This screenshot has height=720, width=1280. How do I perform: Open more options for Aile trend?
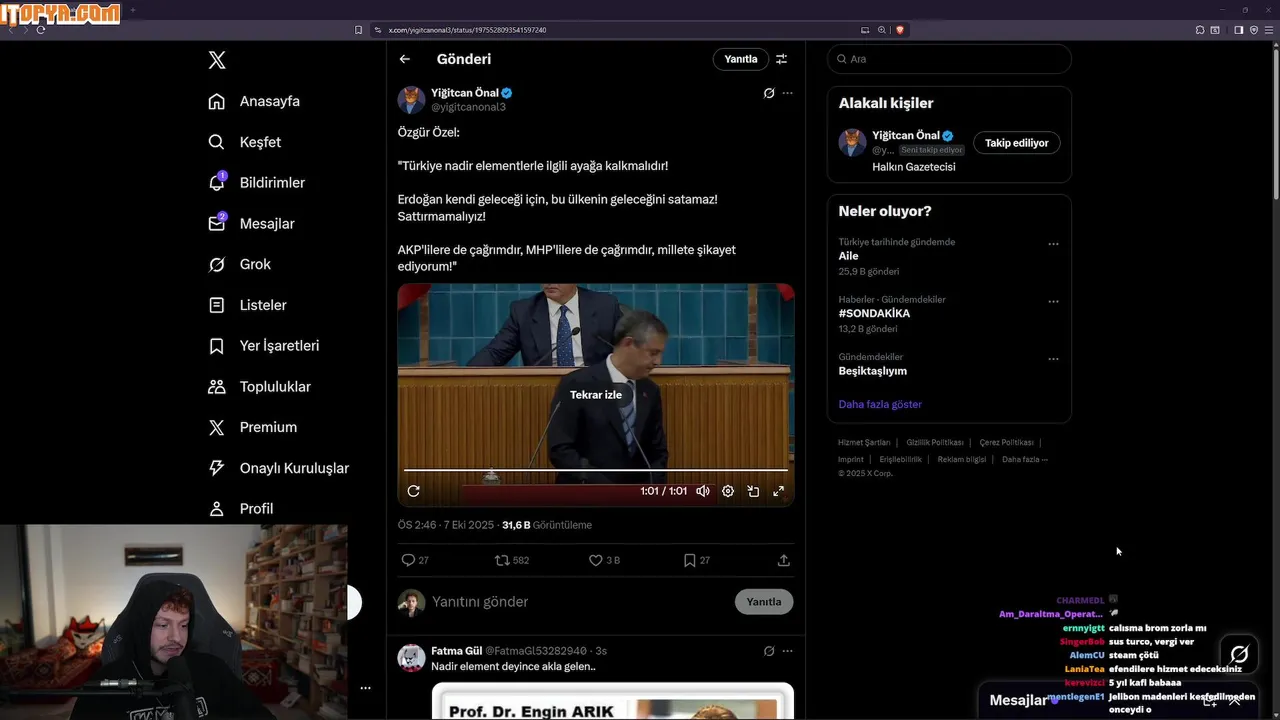coord(1053,244)
